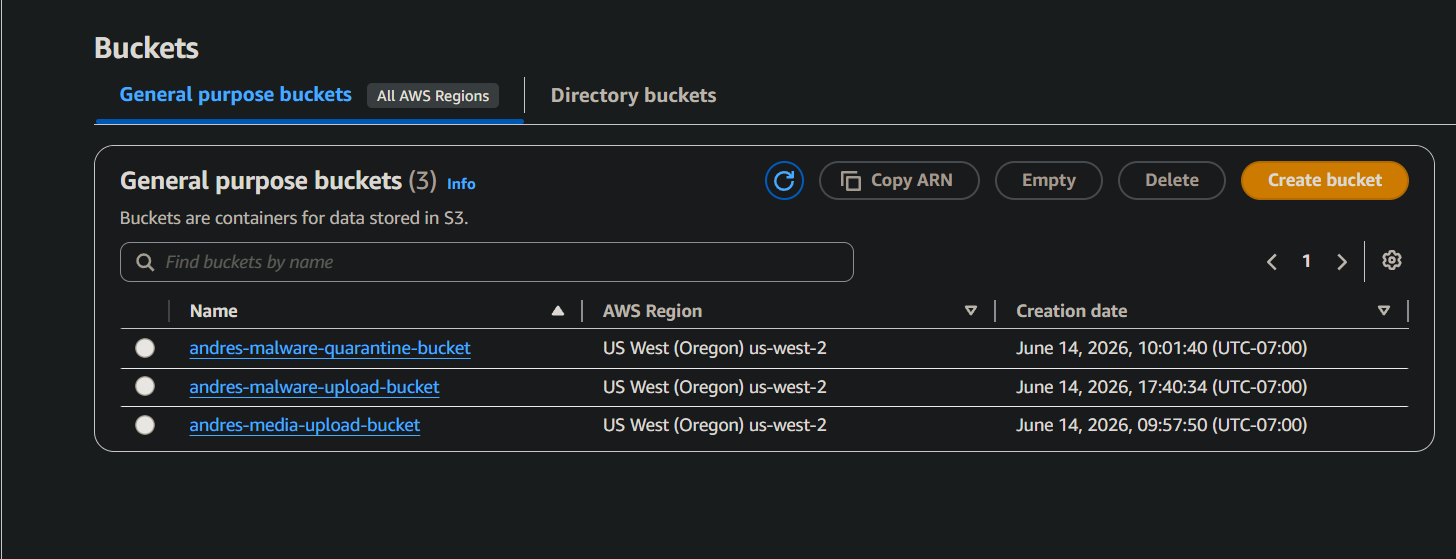Go to next page arrow
The height and width of the screenshot is (559, 1456).
coord(1342,262)
